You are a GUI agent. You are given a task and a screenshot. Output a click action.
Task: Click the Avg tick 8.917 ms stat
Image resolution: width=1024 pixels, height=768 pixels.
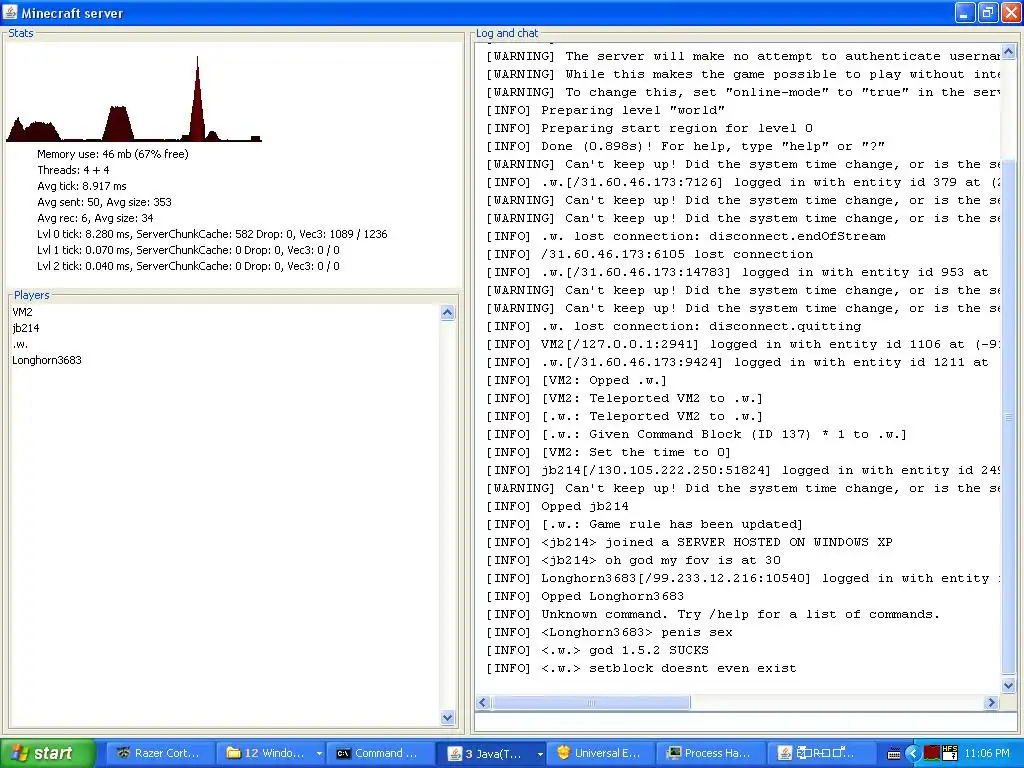[x=82, y=186]
